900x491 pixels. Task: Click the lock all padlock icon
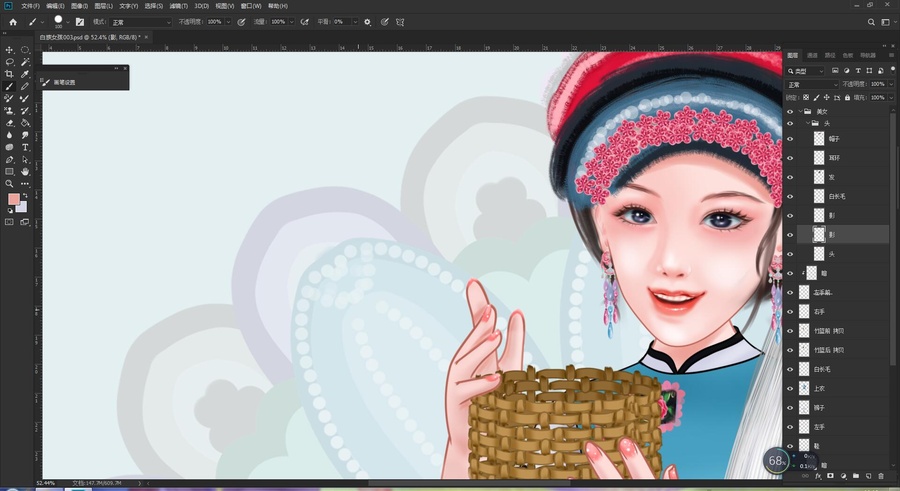(847, 98)
